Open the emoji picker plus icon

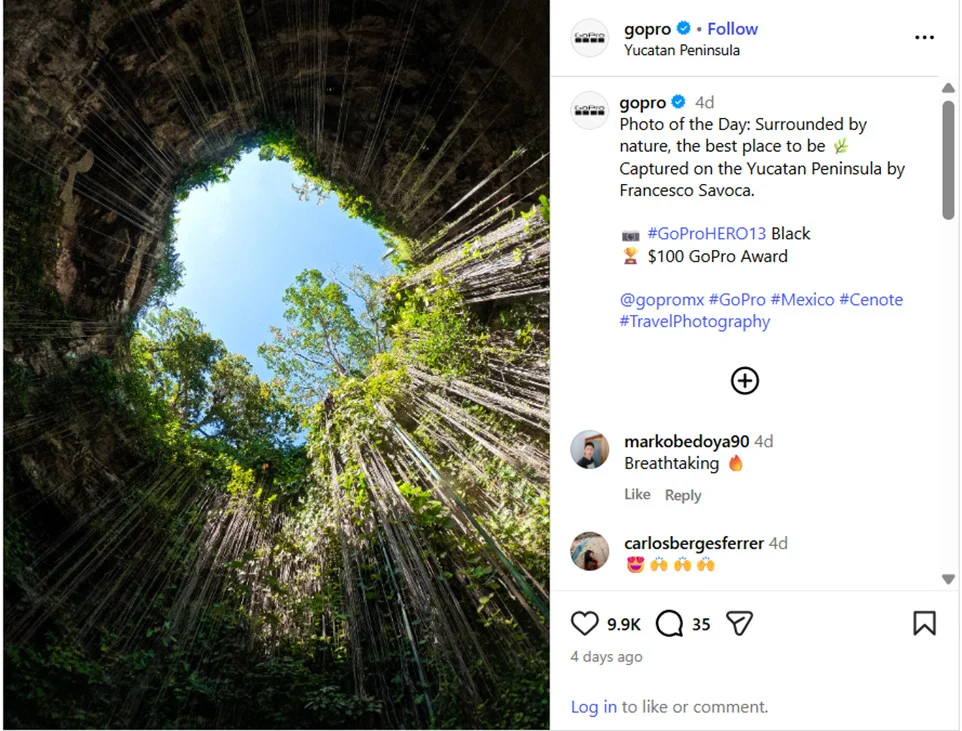click(x=744, y=381)
